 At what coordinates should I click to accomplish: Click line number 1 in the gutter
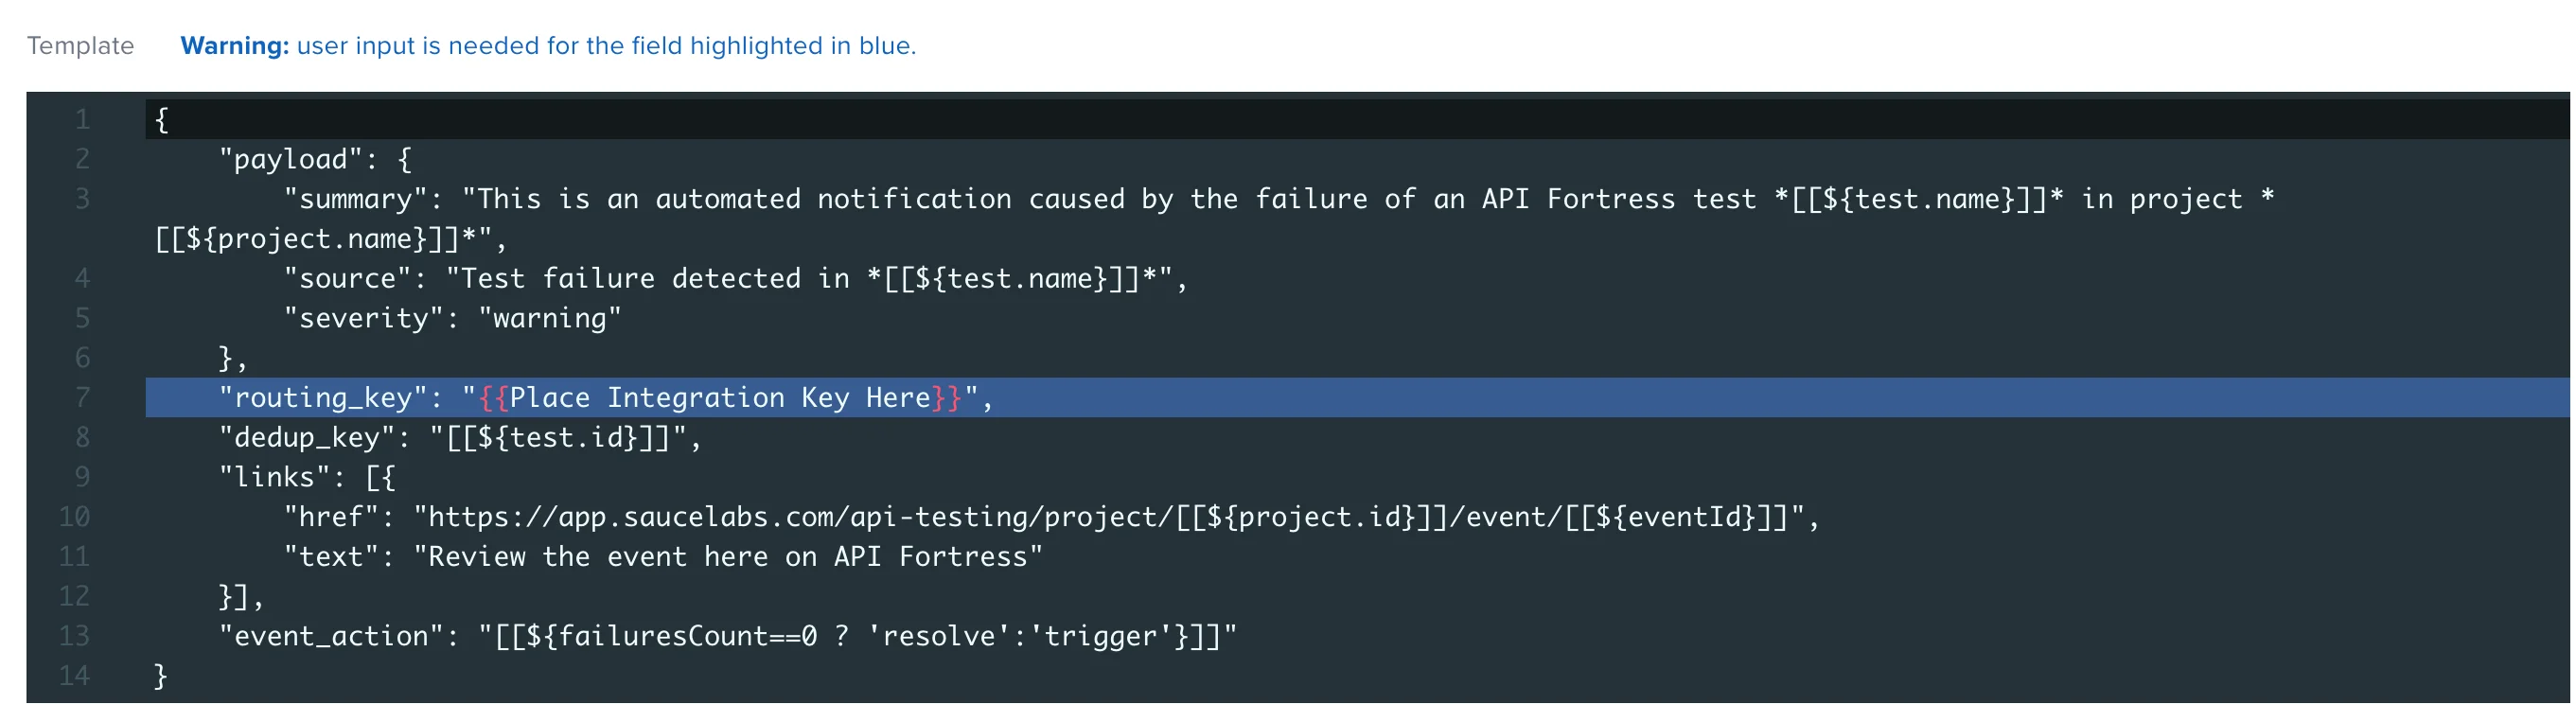point(83,119)
